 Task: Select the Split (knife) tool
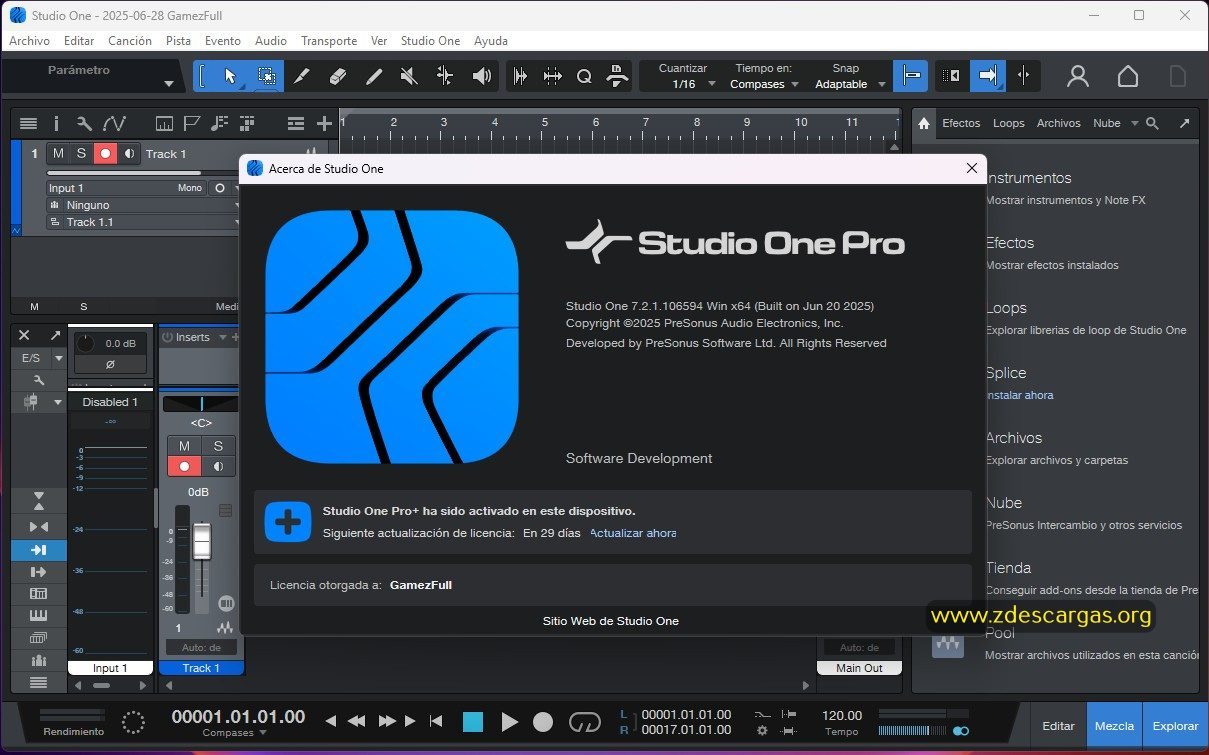coord(301,76)
